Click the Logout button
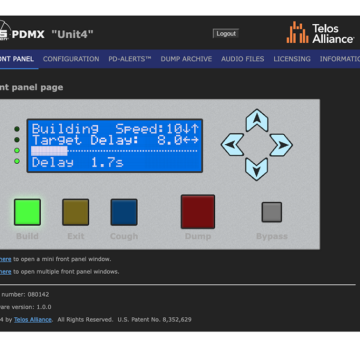Screen dimensions: 360x360 [226, 33]
